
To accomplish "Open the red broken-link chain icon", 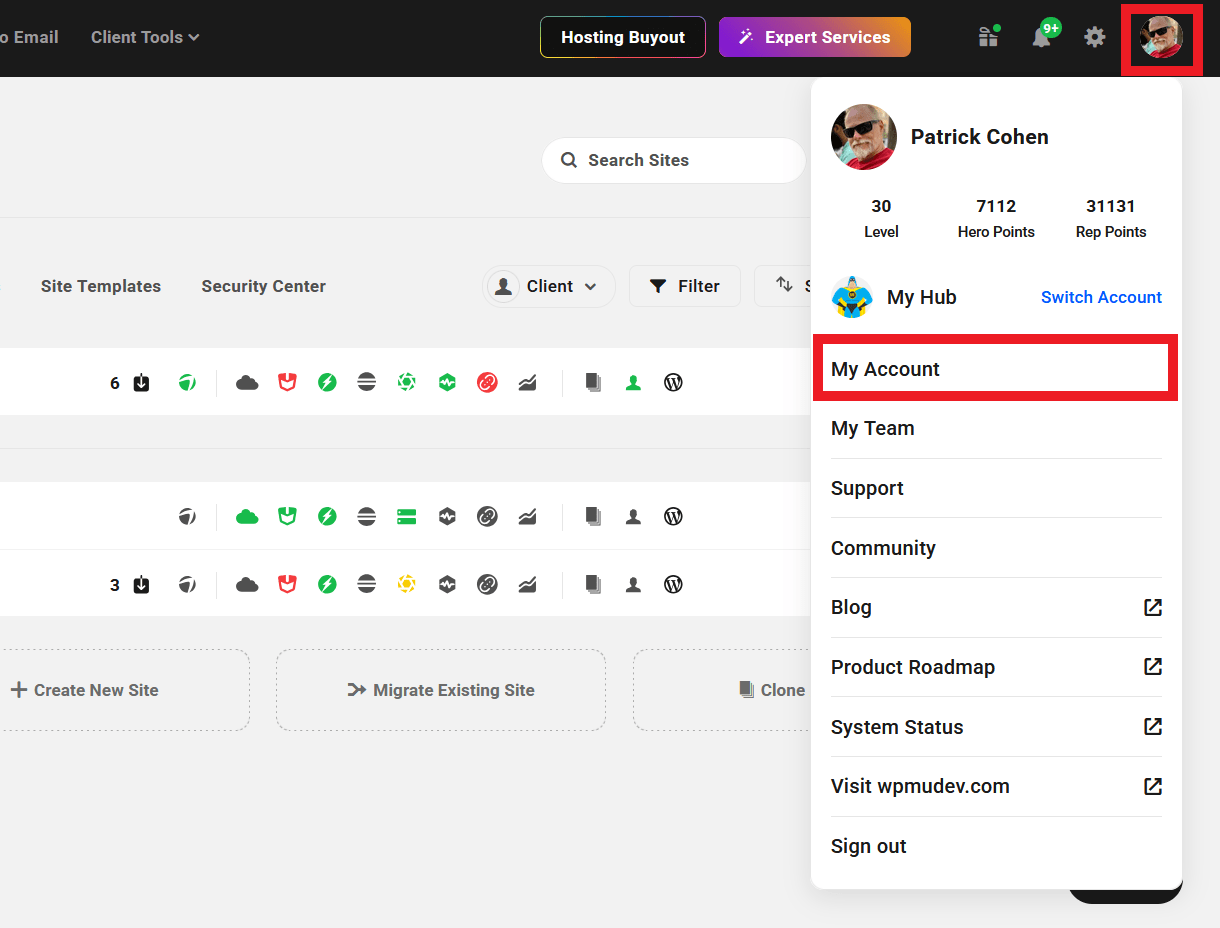I will pos(487,382).
